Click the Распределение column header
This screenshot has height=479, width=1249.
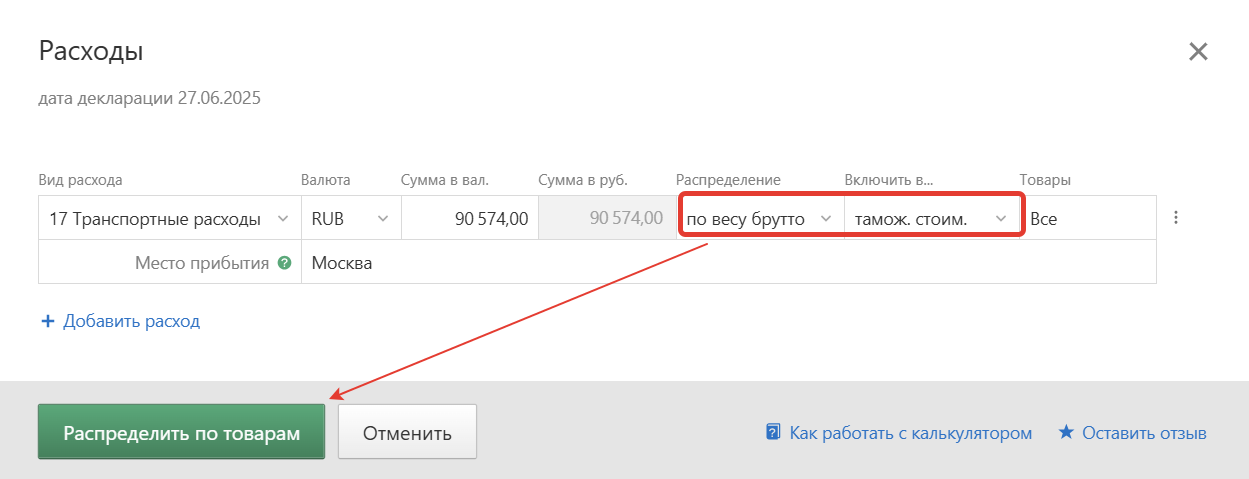[x=728, y=180]
